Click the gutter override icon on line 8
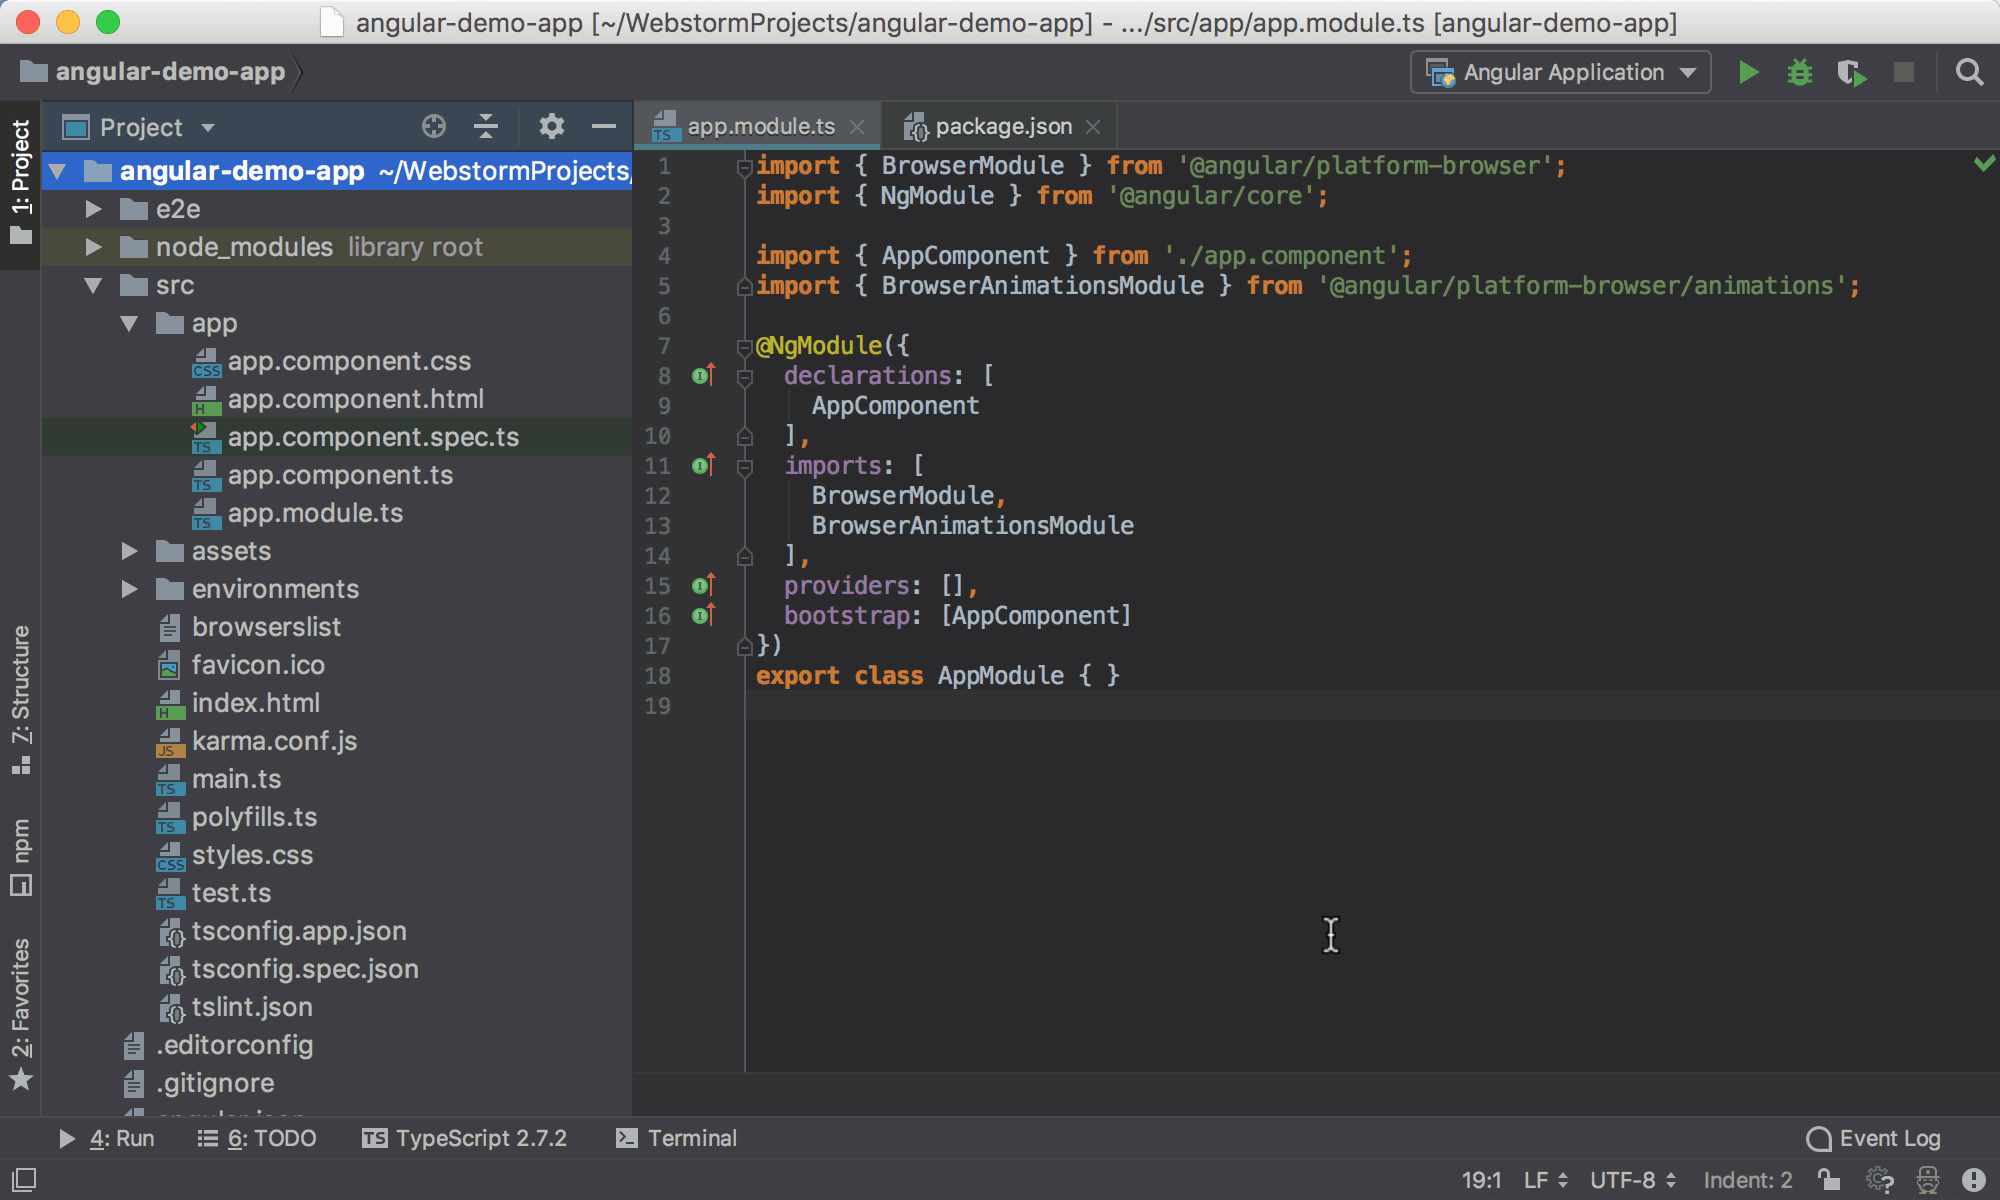Image resolution: width=2000 pixels, height=1200 pixels. pyautogui.click(x=703, y=375)
